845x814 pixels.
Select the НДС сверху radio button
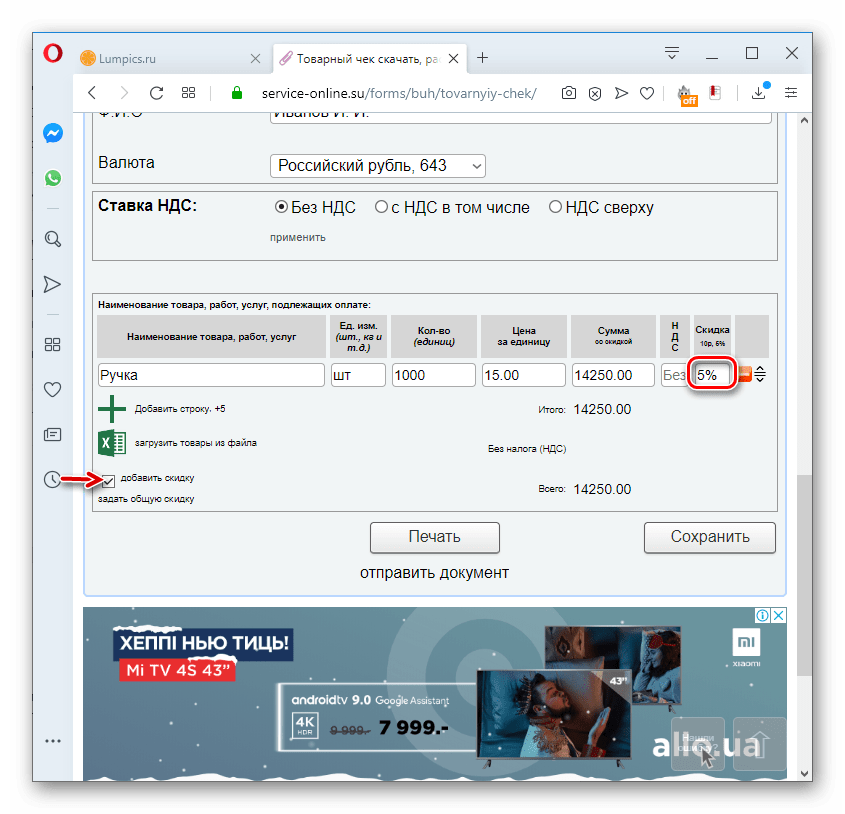[556, 207]
